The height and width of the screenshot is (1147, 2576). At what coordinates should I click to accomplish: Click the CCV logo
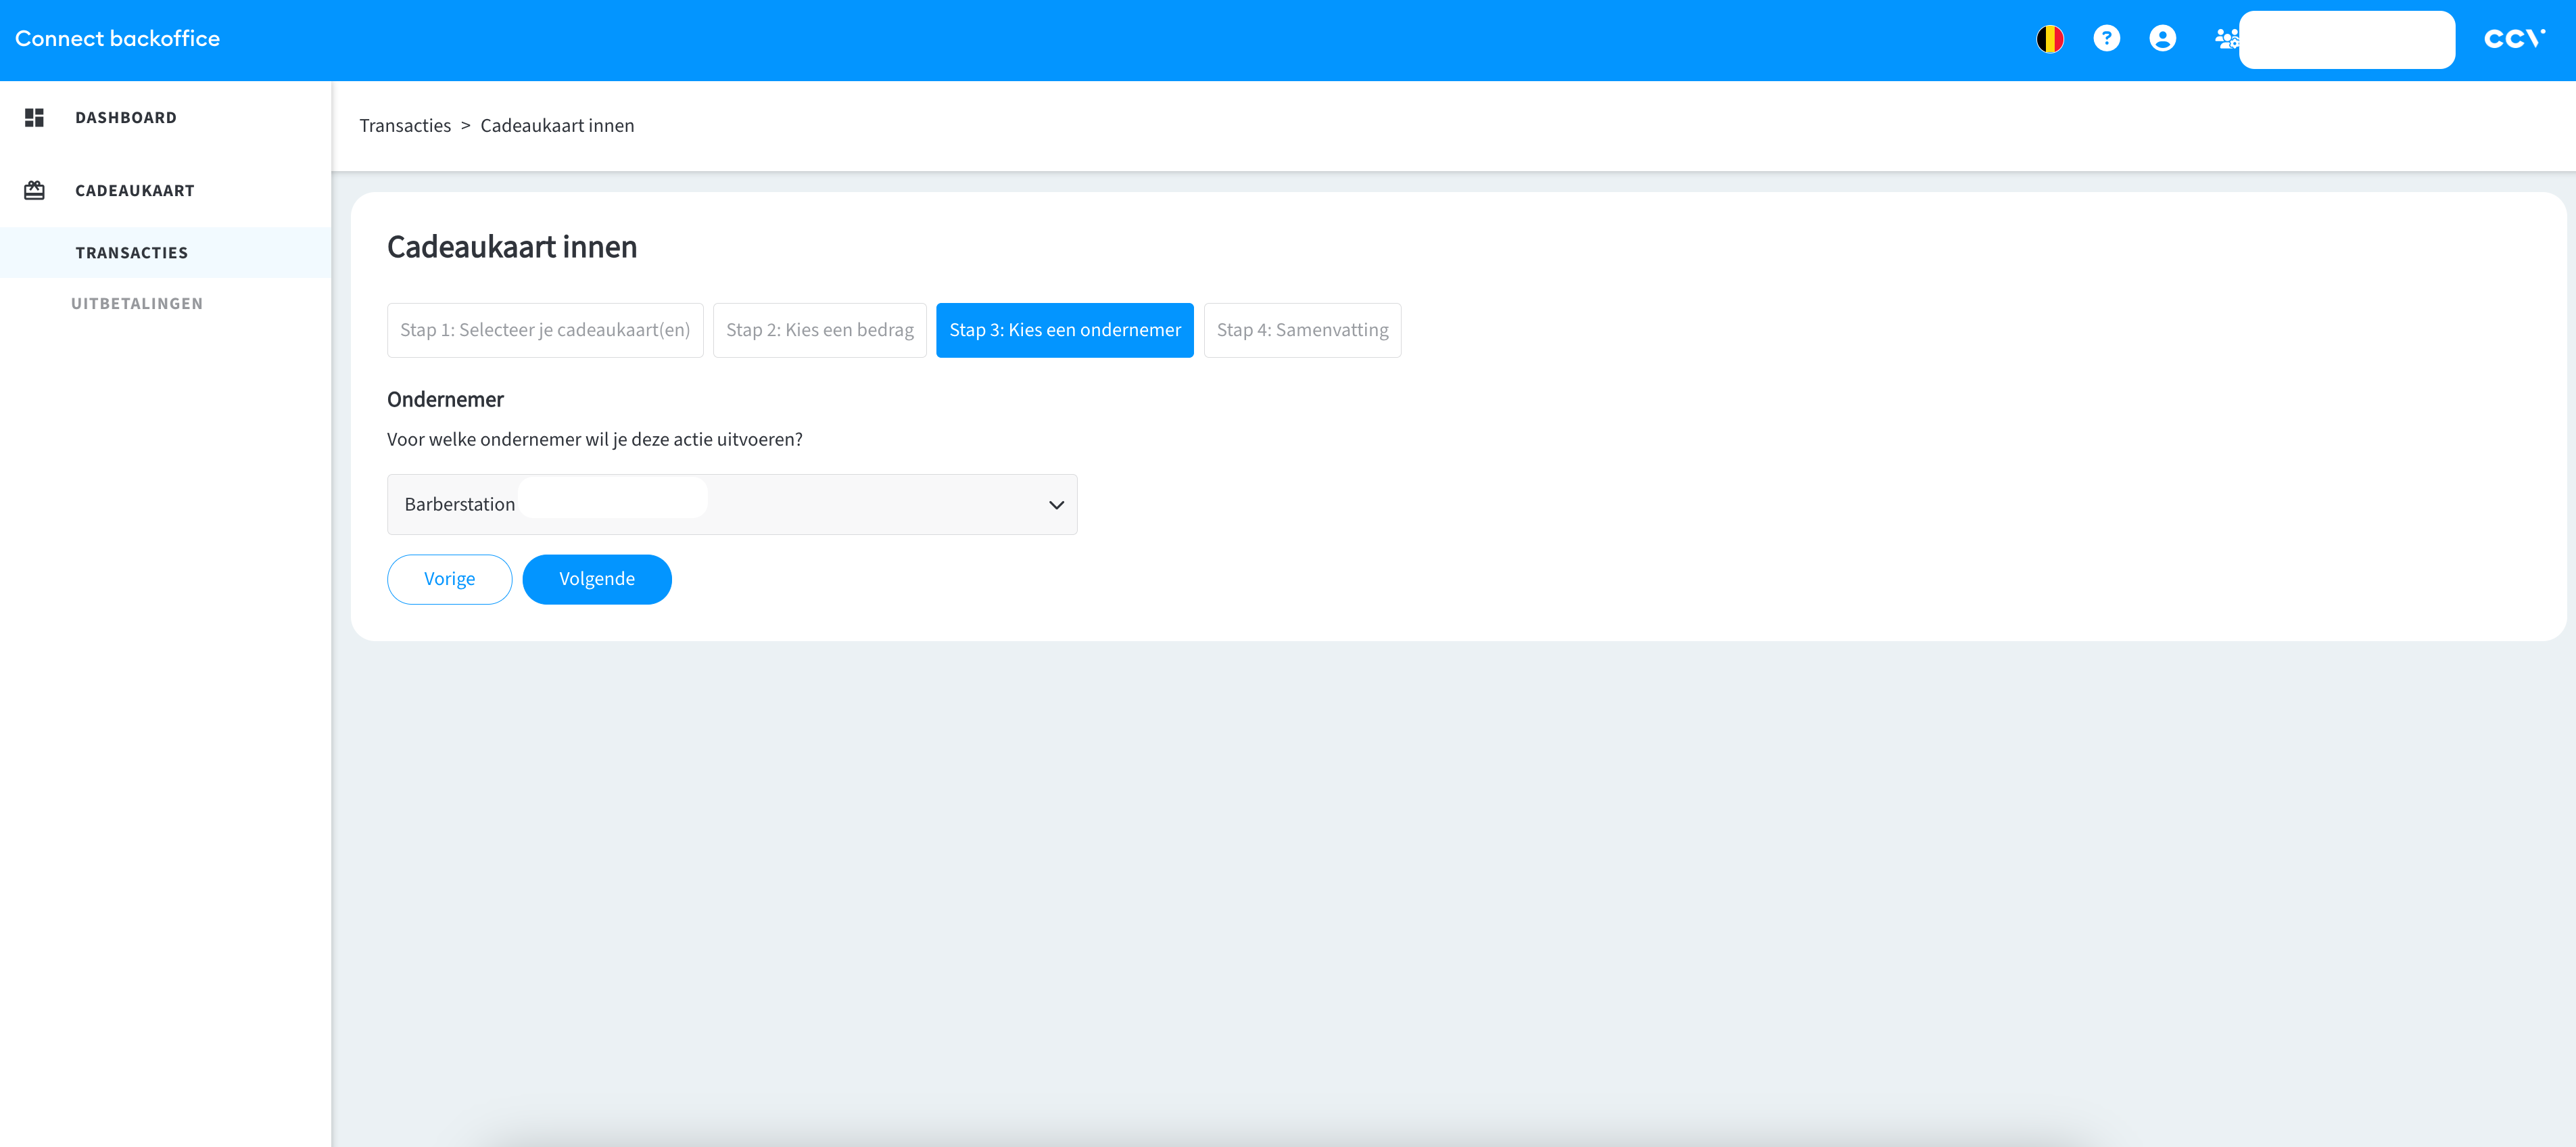[2513, 39]
